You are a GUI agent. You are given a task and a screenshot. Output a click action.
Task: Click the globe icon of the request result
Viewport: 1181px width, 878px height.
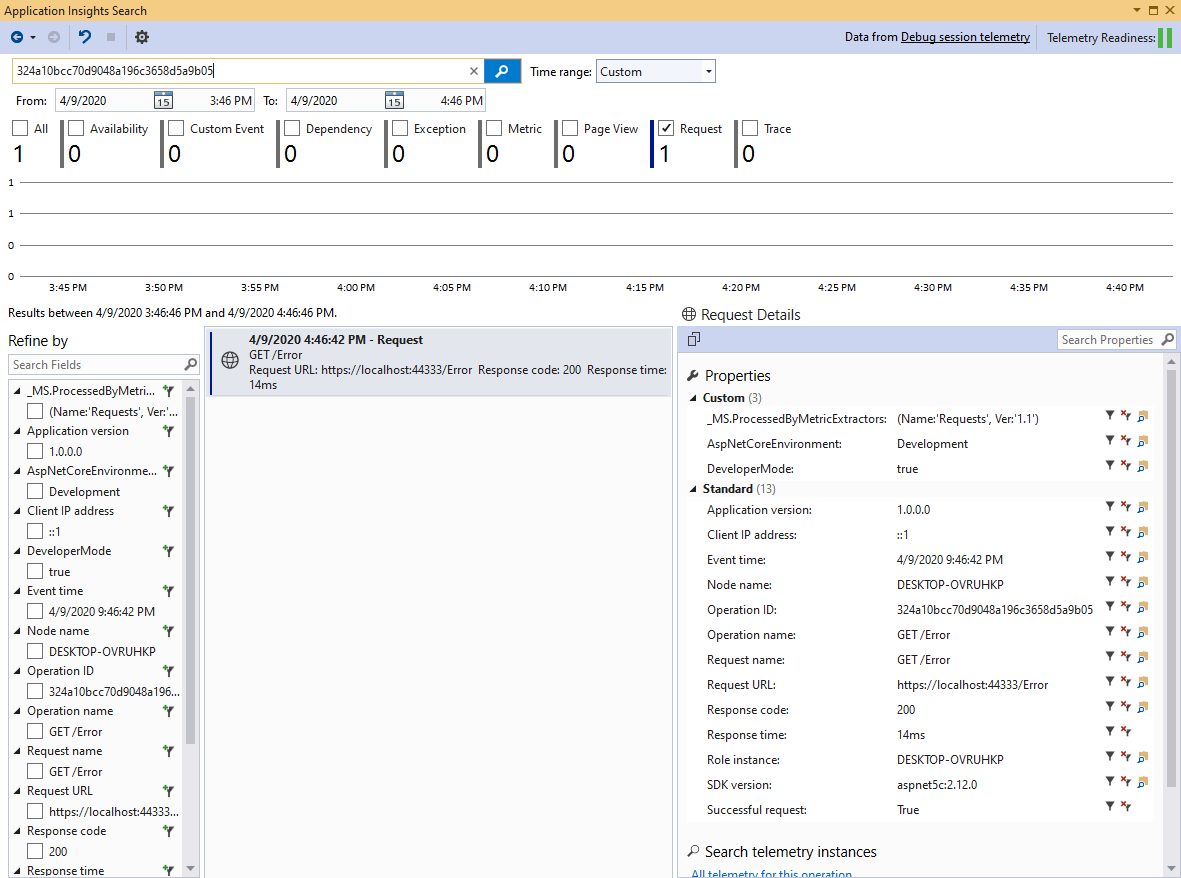(x=230, y=361)
